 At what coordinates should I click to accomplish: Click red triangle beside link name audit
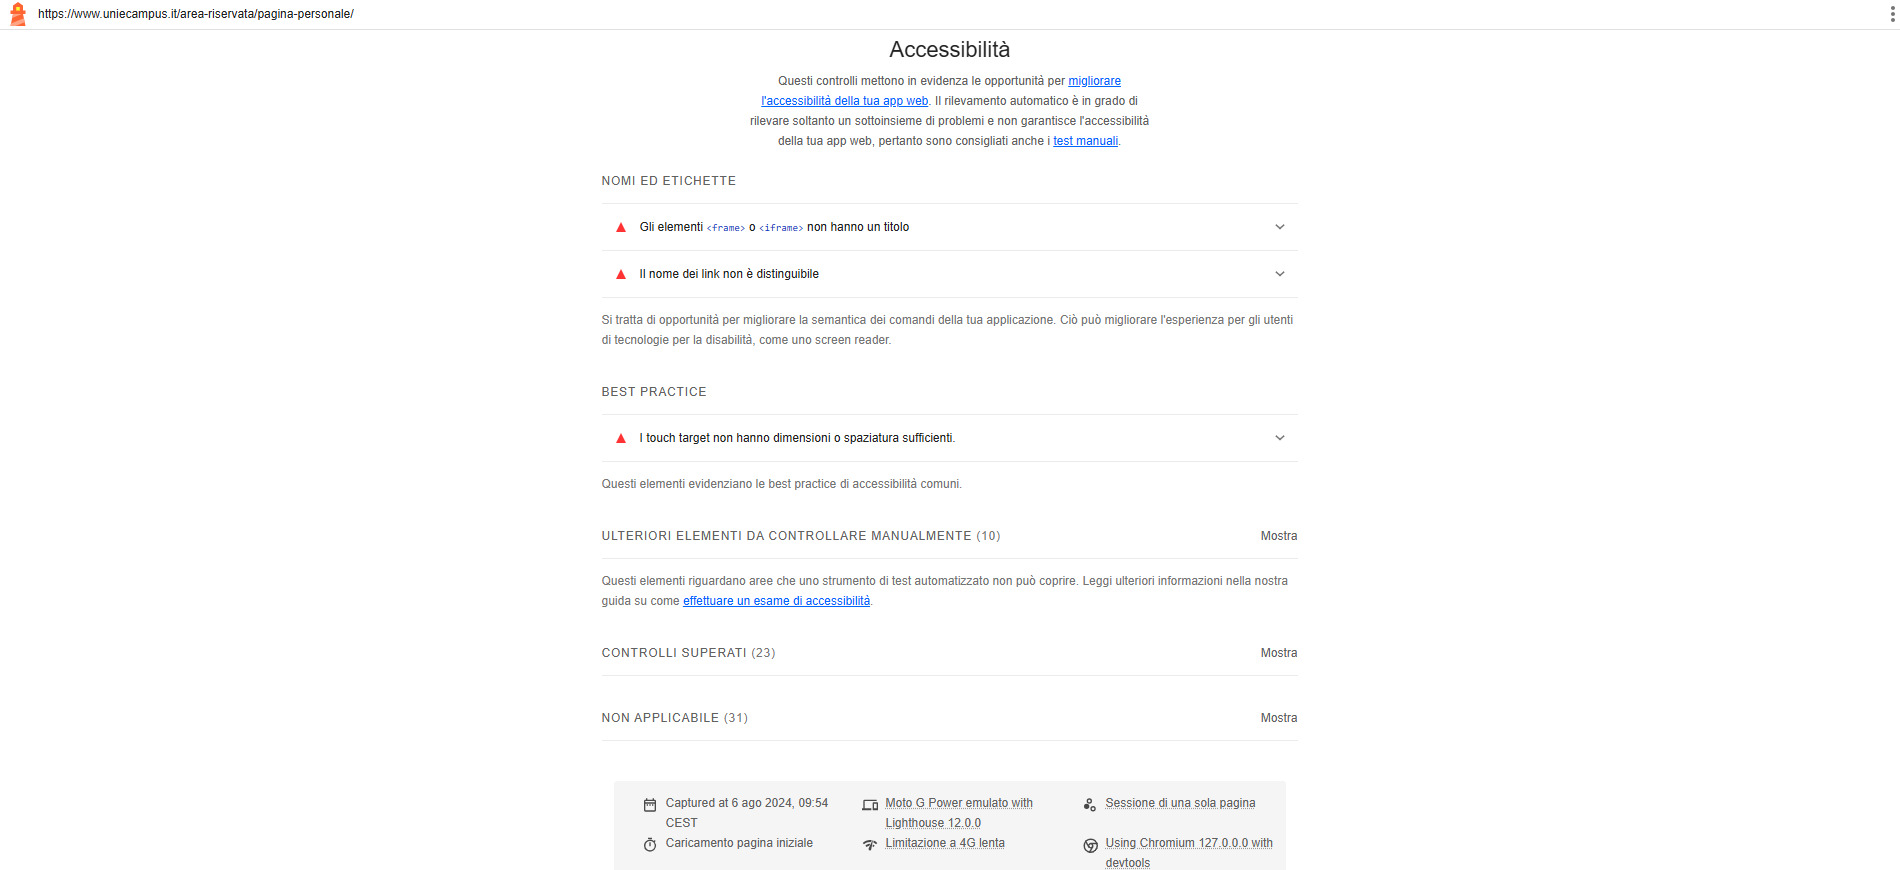[621, 274]
